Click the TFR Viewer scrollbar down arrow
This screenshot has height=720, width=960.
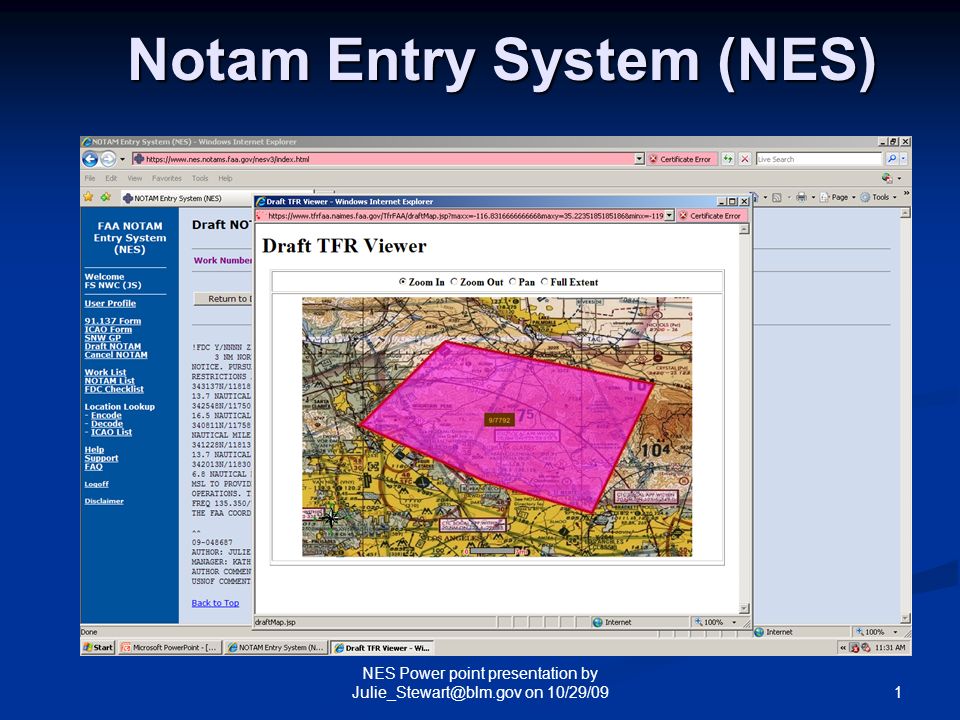pos(744,609)
